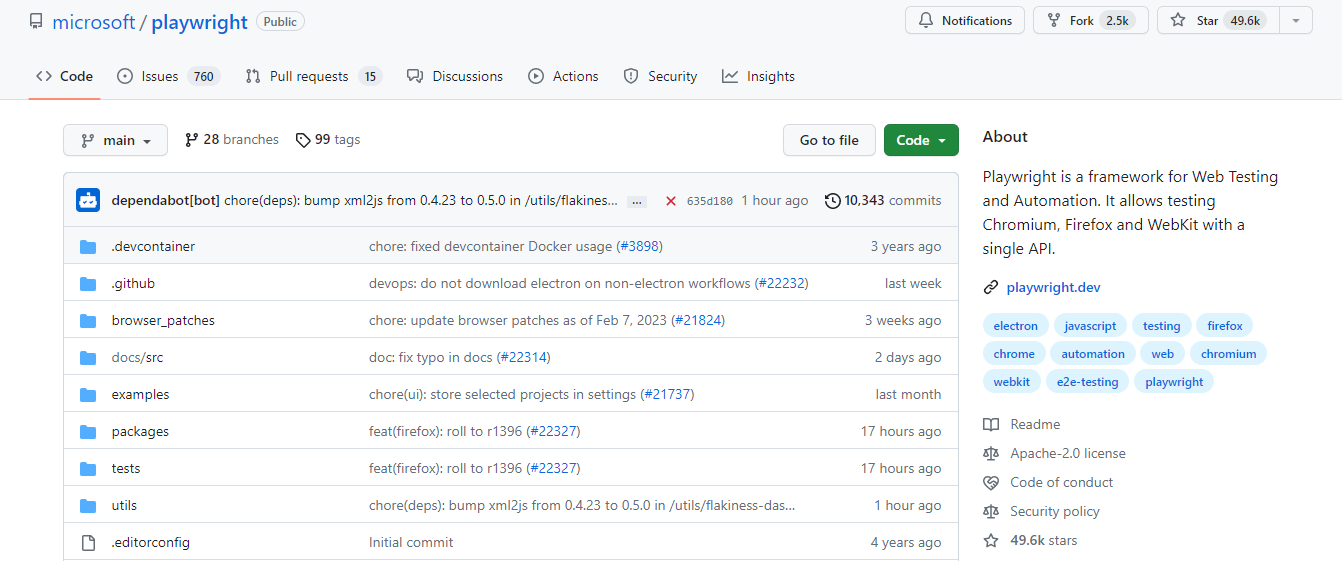
Task: Click the folder icon for docs/src
Action: pos(88,358)
